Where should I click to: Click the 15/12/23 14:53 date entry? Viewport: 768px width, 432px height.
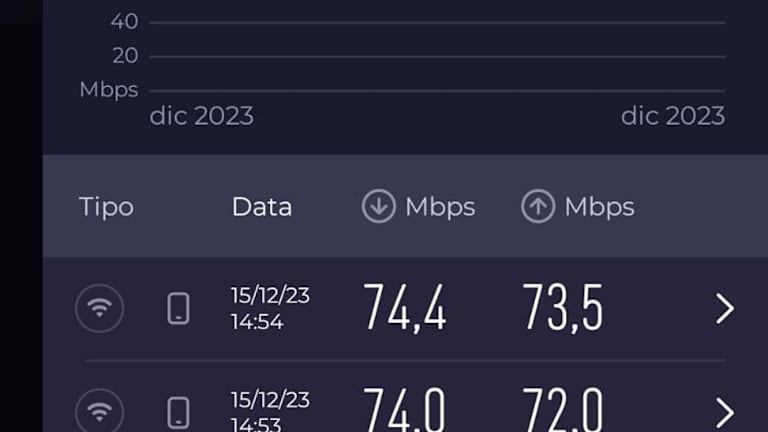click(x=270, y=411)
